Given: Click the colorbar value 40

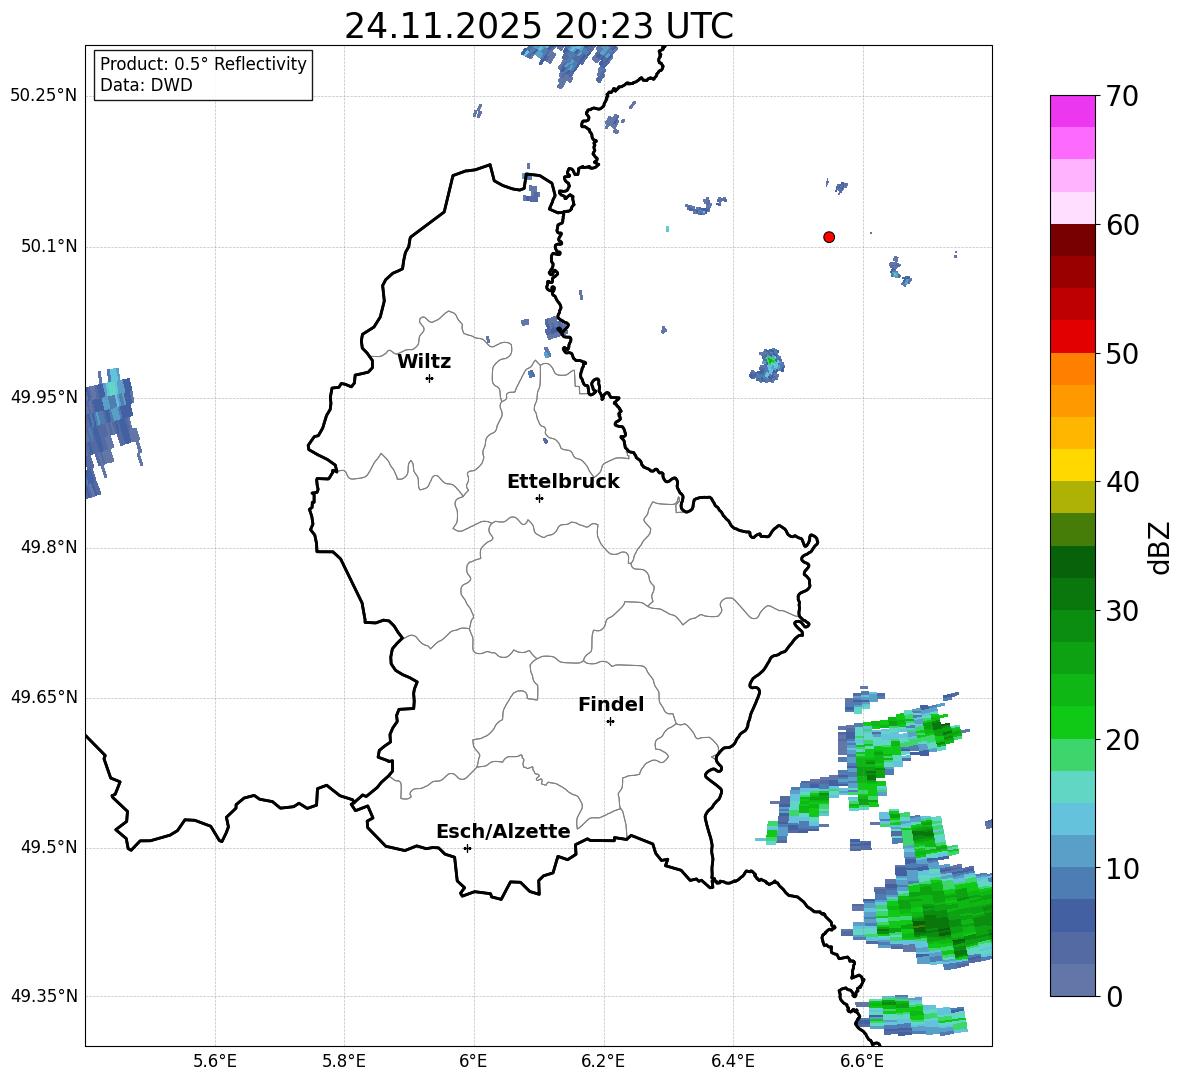Looking at the screenshot, I should (x=1123, y=482).
